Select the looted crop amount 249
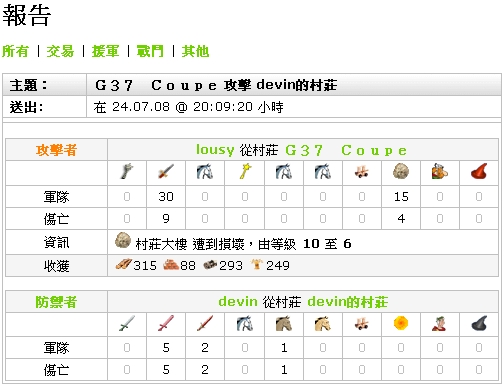 click(x=278, y=266)
